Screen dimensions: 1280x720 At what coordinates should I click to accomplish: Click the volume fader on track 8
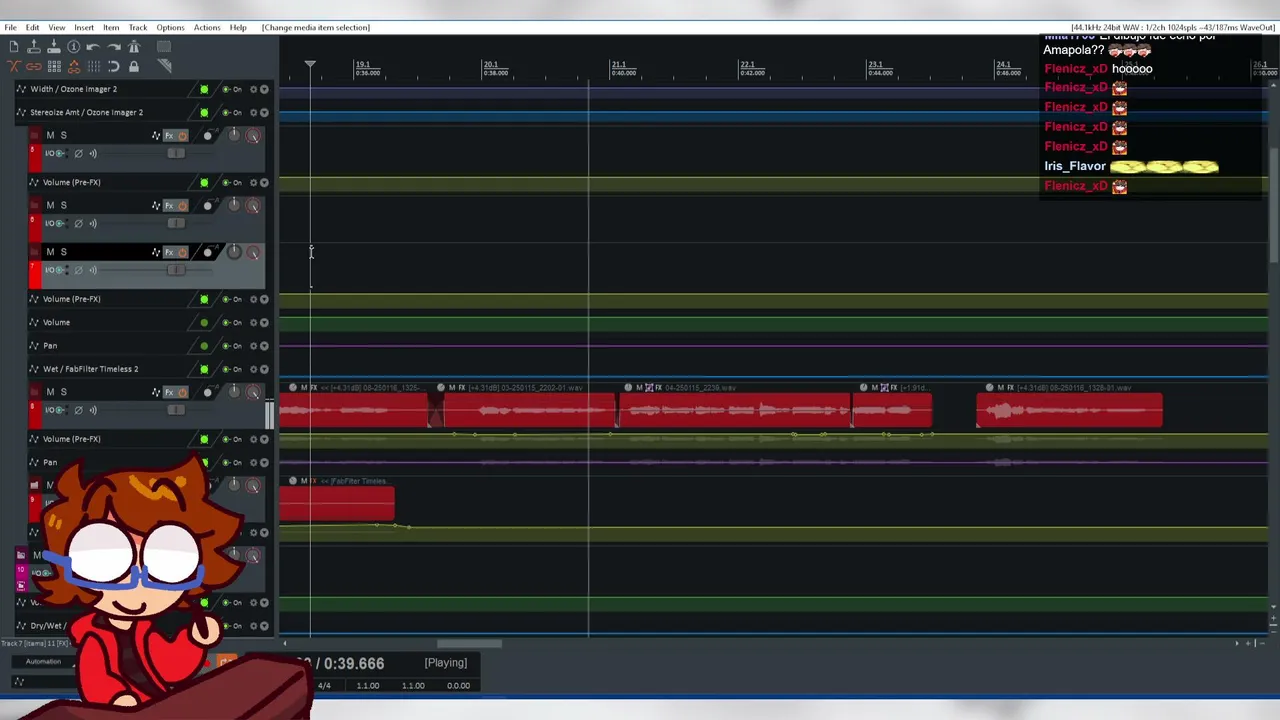pyautogui.click(x=176, y=410)
